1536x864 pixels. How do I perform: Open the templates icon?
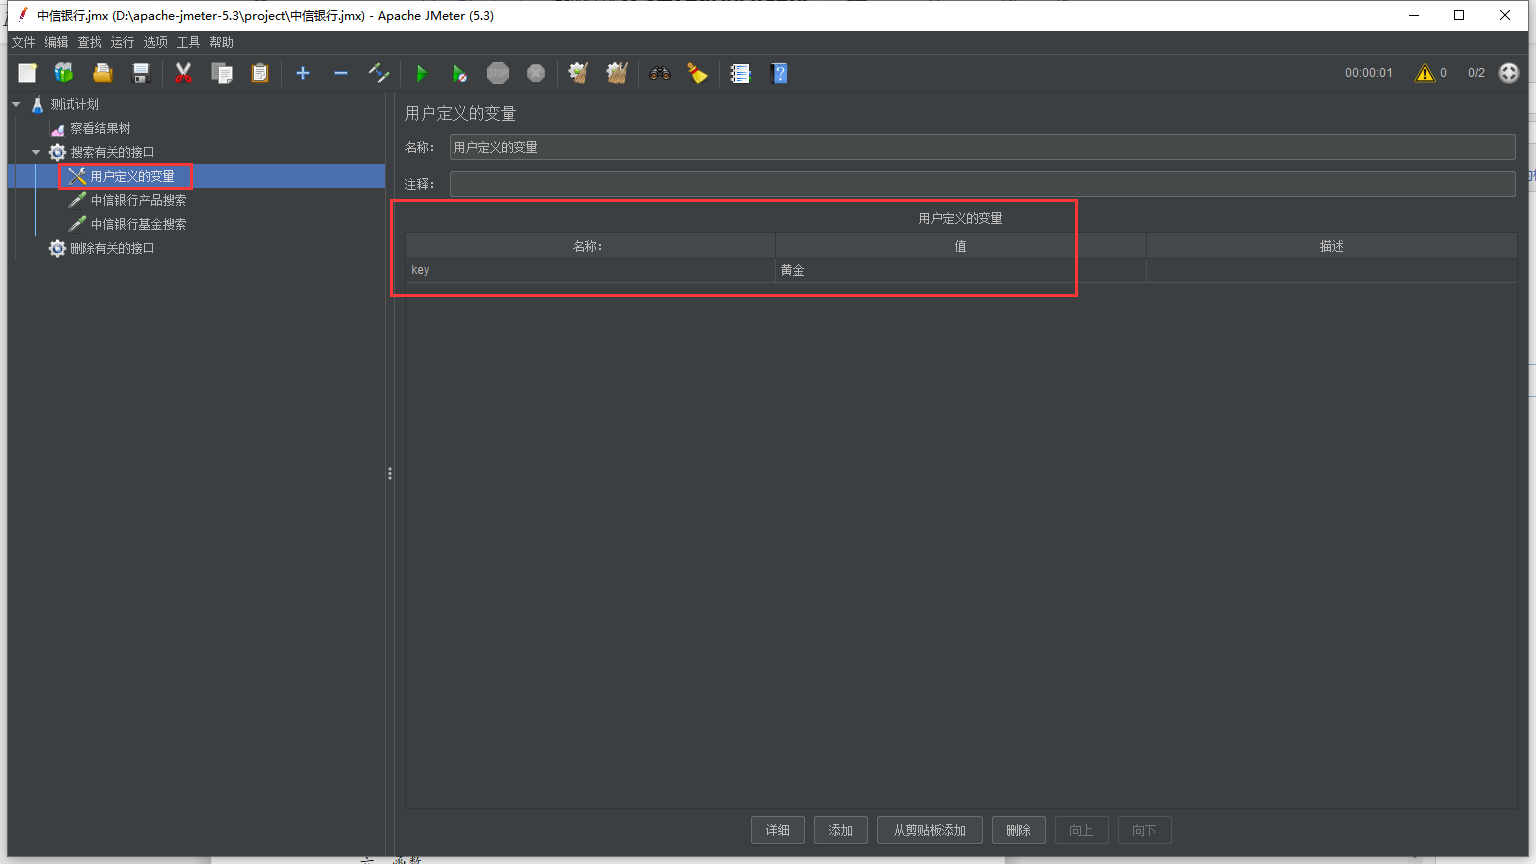[64, 73]
